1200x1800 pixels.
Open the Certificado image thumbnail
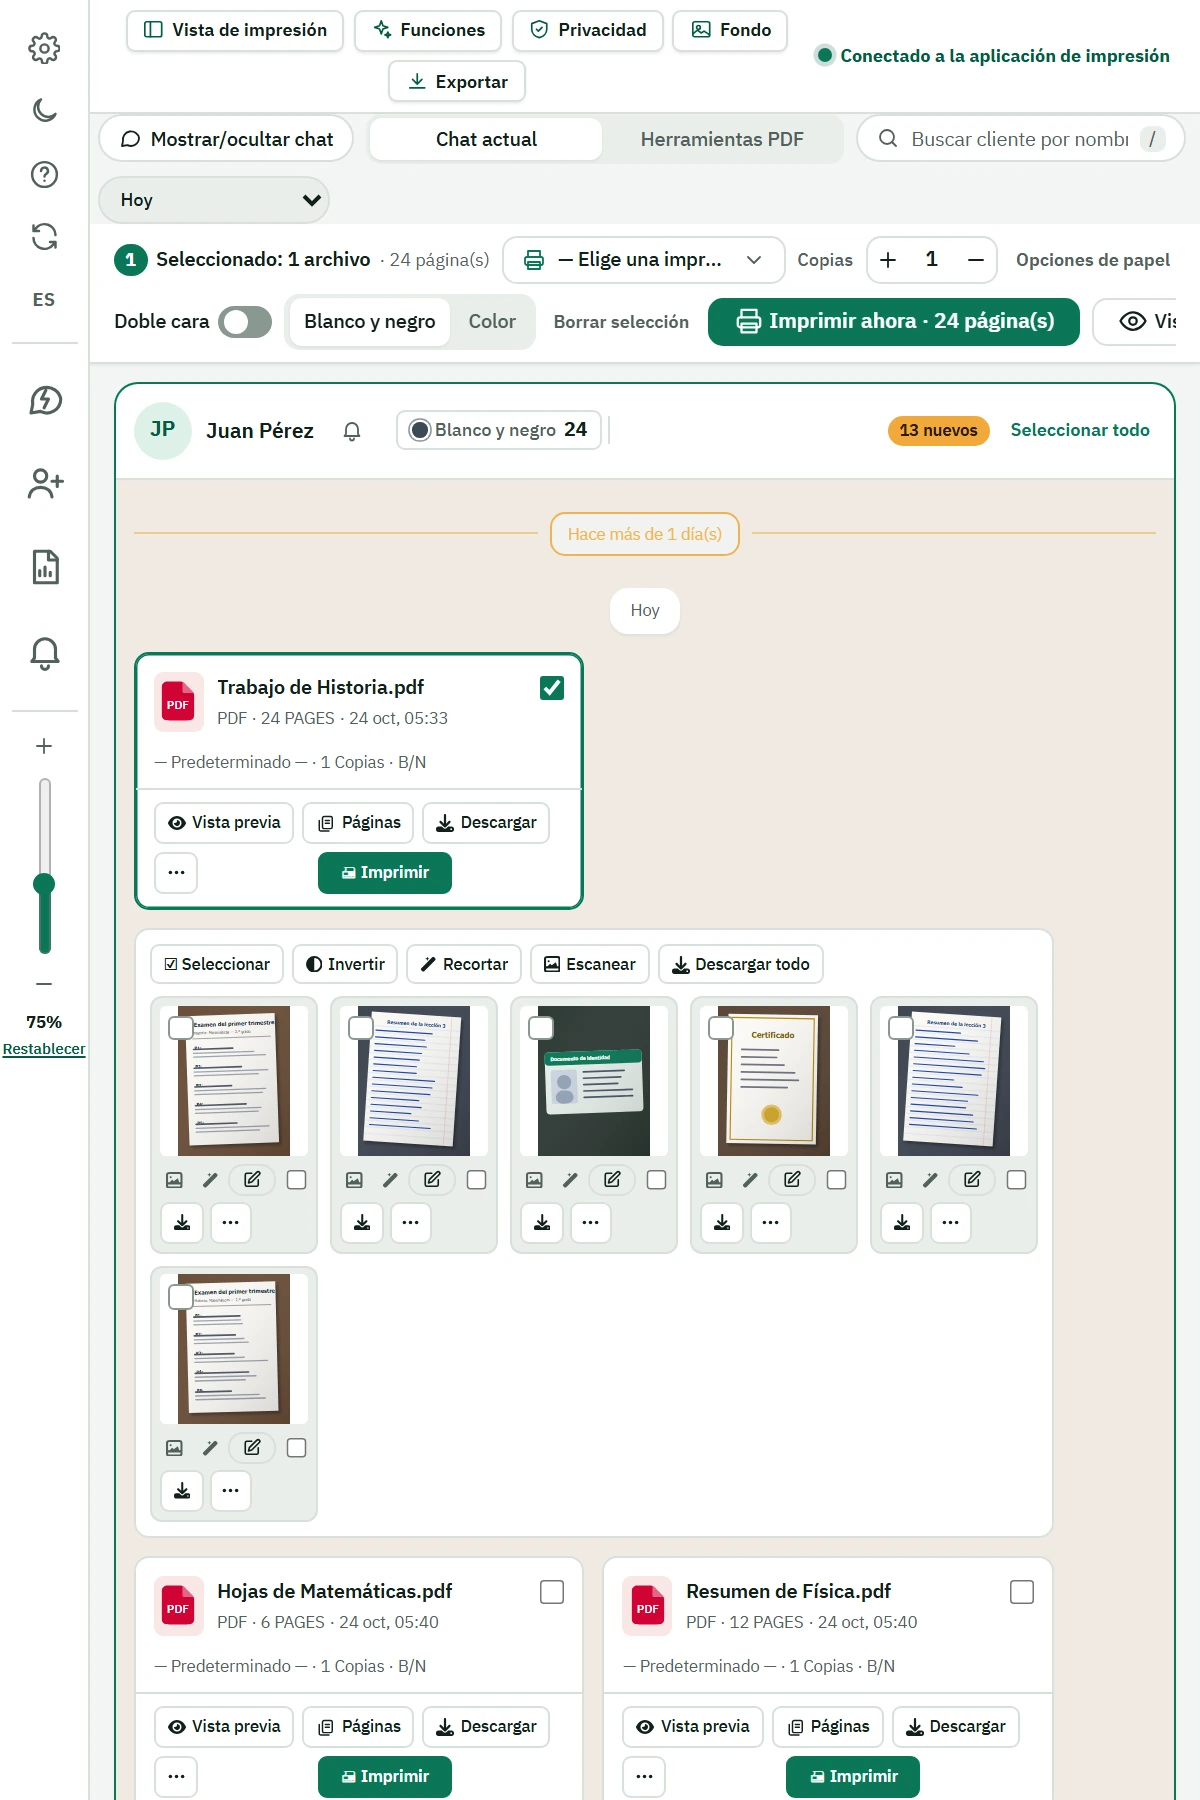point(774,1081)
